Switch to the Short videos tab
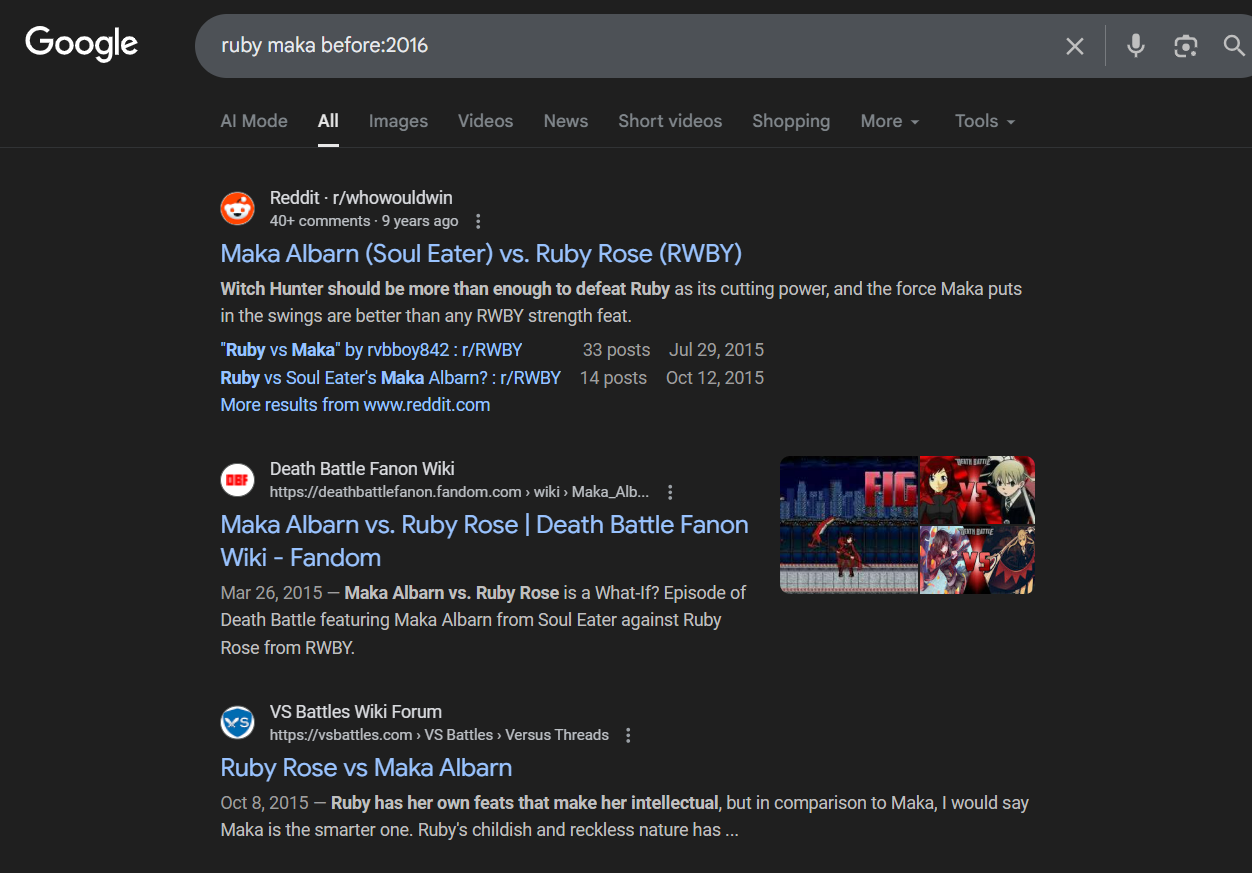This screenshot has height=873, width=1252. (x=670, y=121)
